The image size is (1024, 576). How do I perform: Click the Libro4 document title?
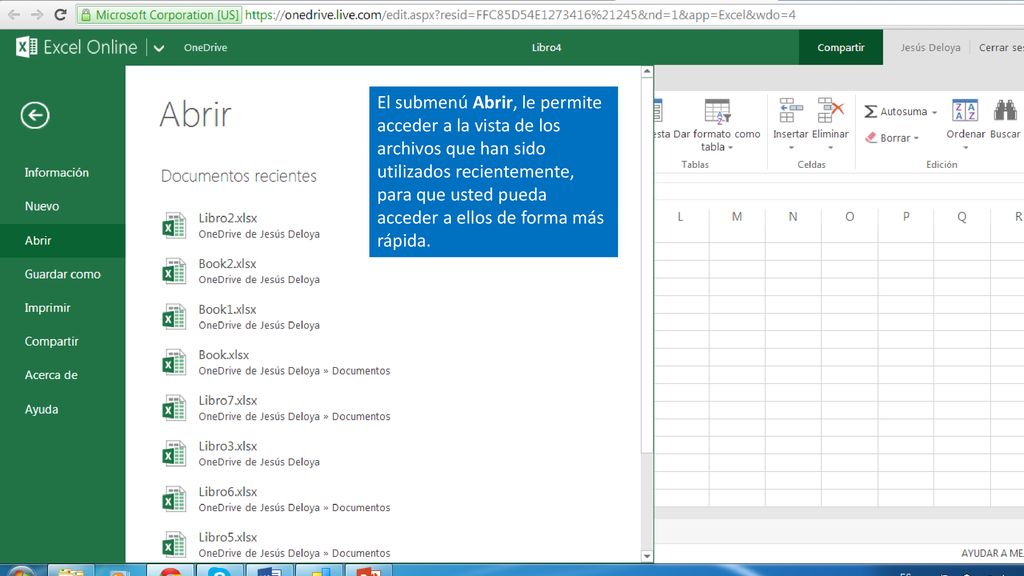[x=546, y=48]
